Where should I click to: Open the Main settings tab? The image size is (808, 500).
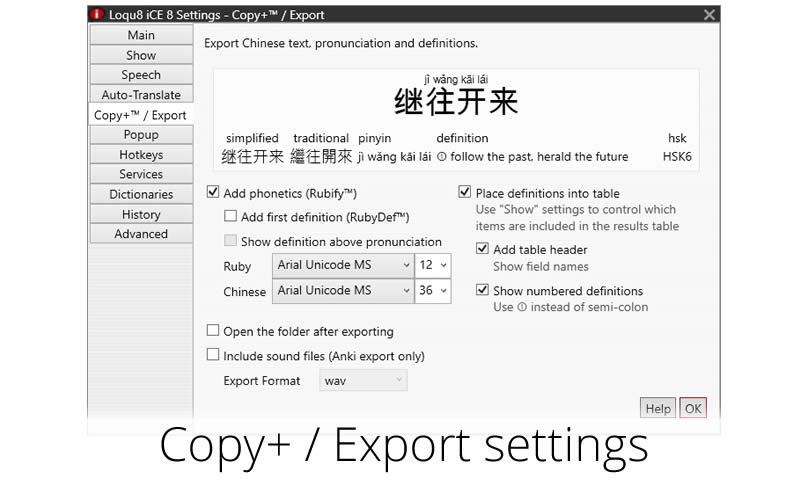[x=141, y=35]
